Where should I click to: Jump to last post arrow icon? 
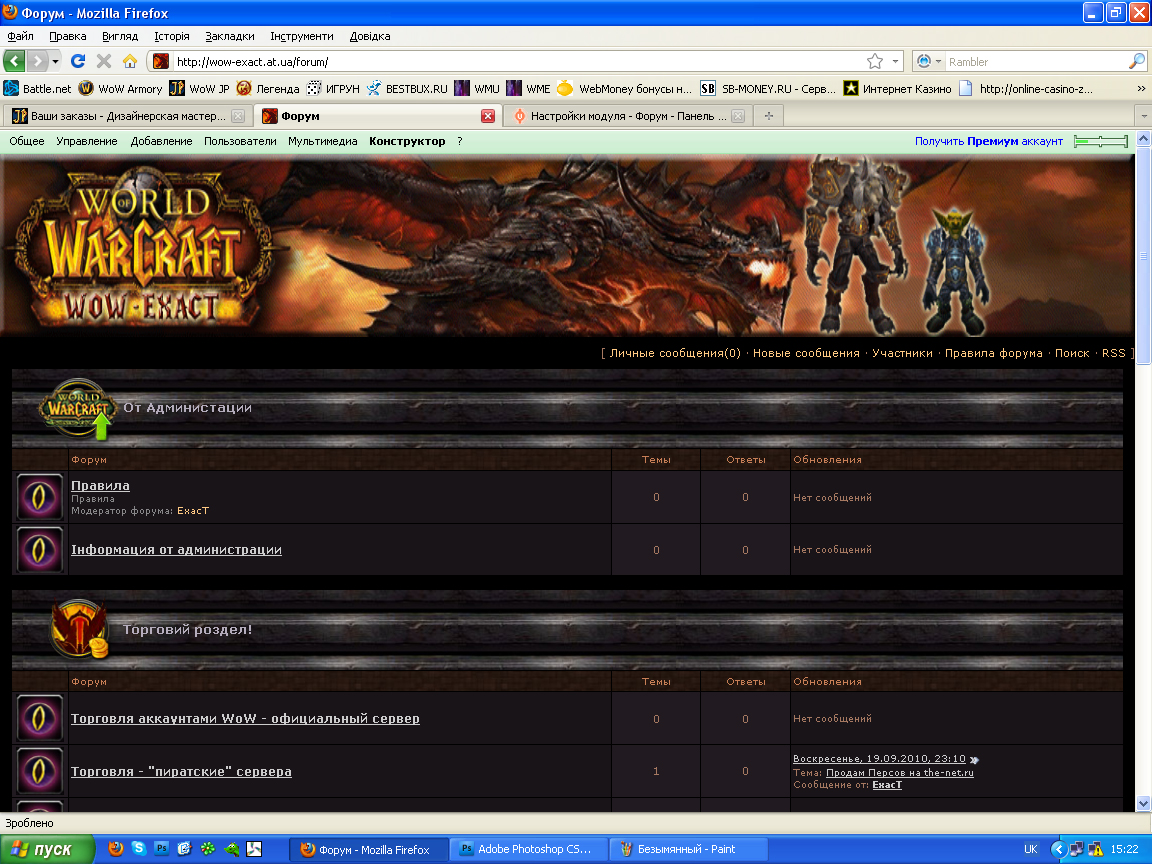974,760
